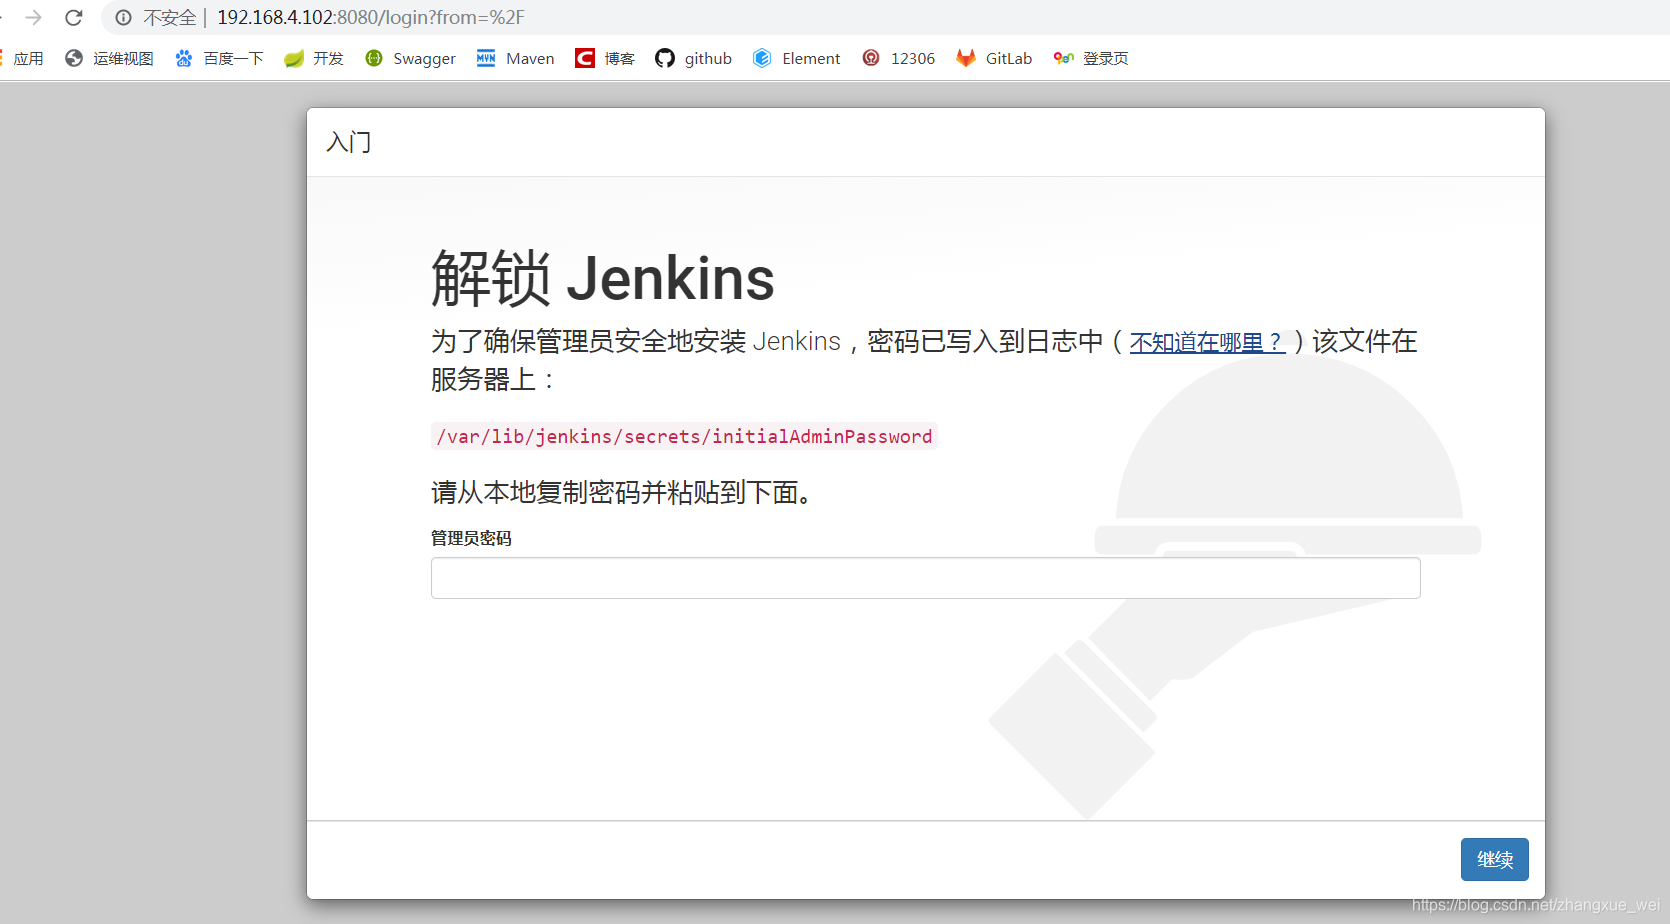
Task: Click the github bookmark label
Action: pos(708,59)
